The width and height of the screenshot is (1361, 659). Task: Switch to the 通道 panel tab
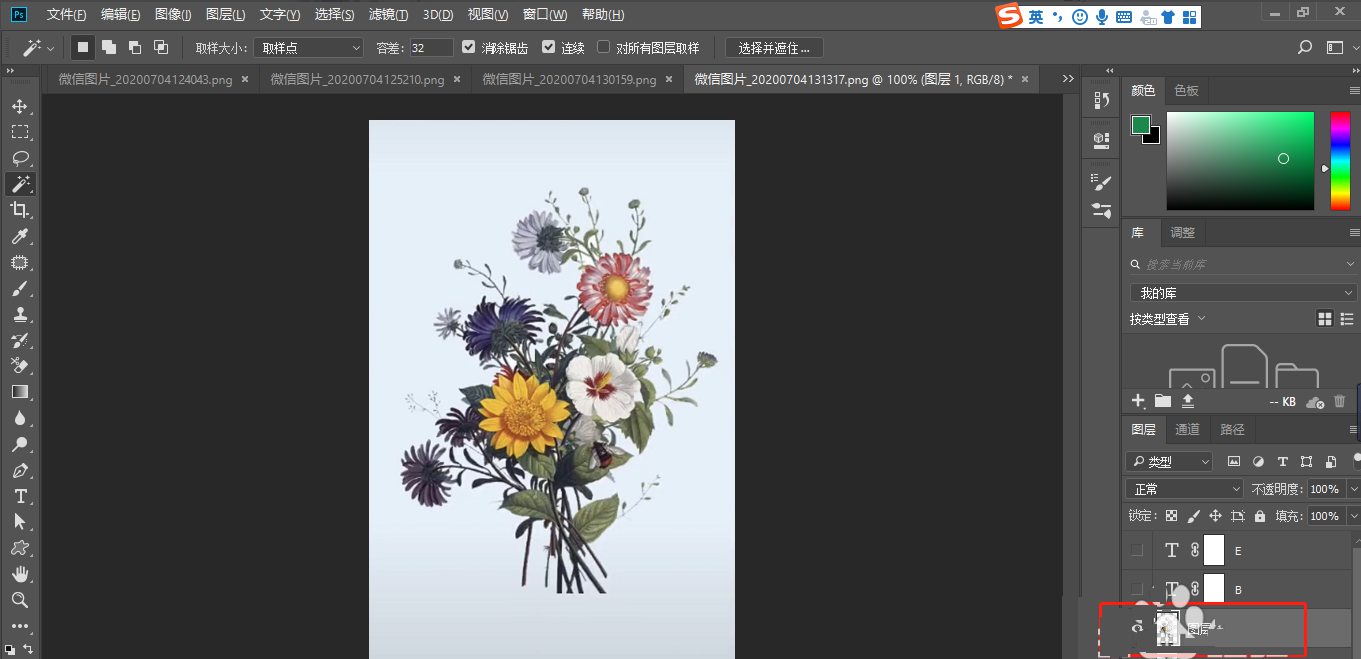point(1187,429)
